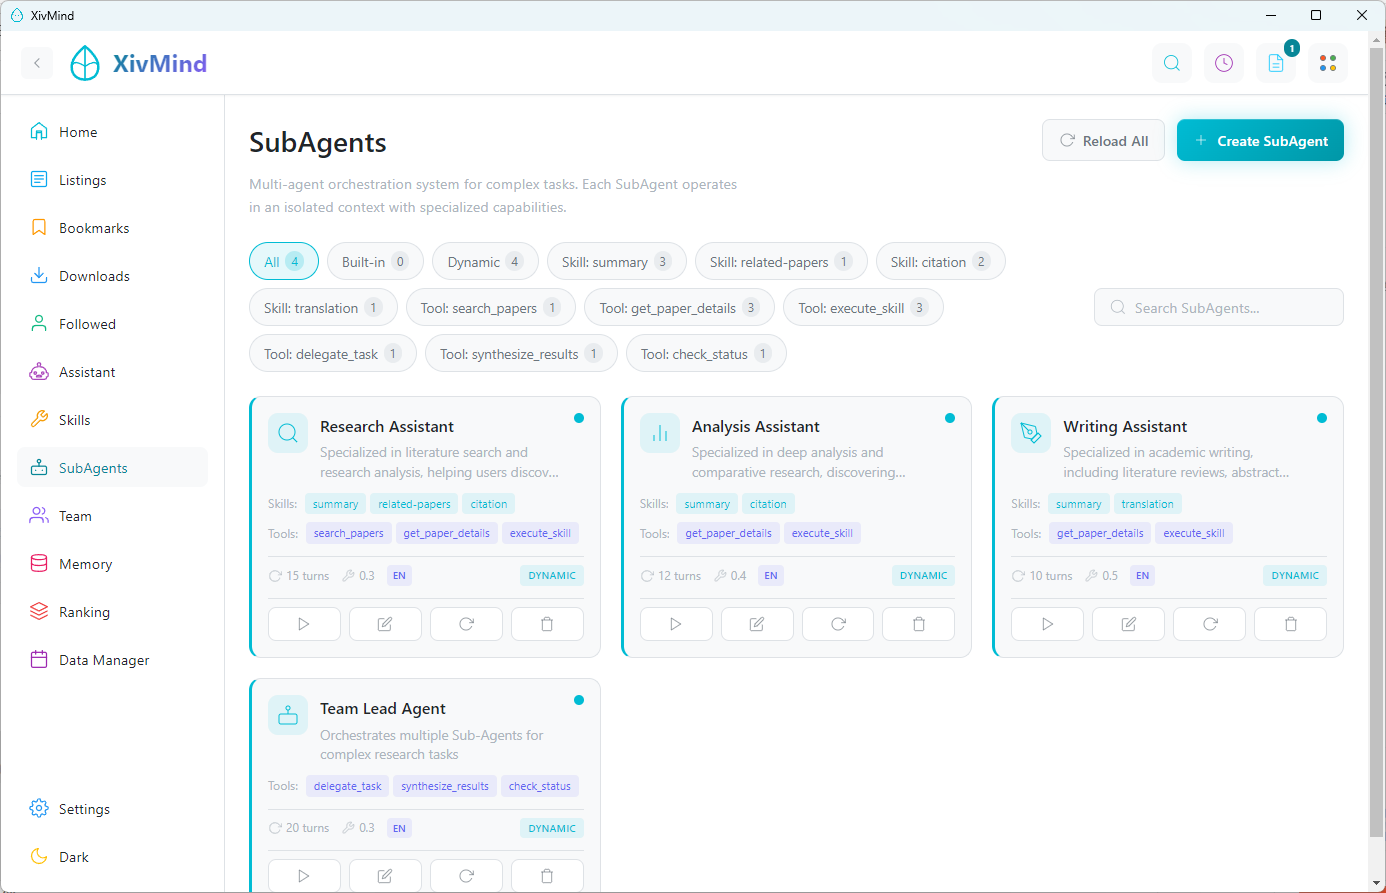
Task: Reload the Team Lead Agent
Action: click(x=466, y=876)
